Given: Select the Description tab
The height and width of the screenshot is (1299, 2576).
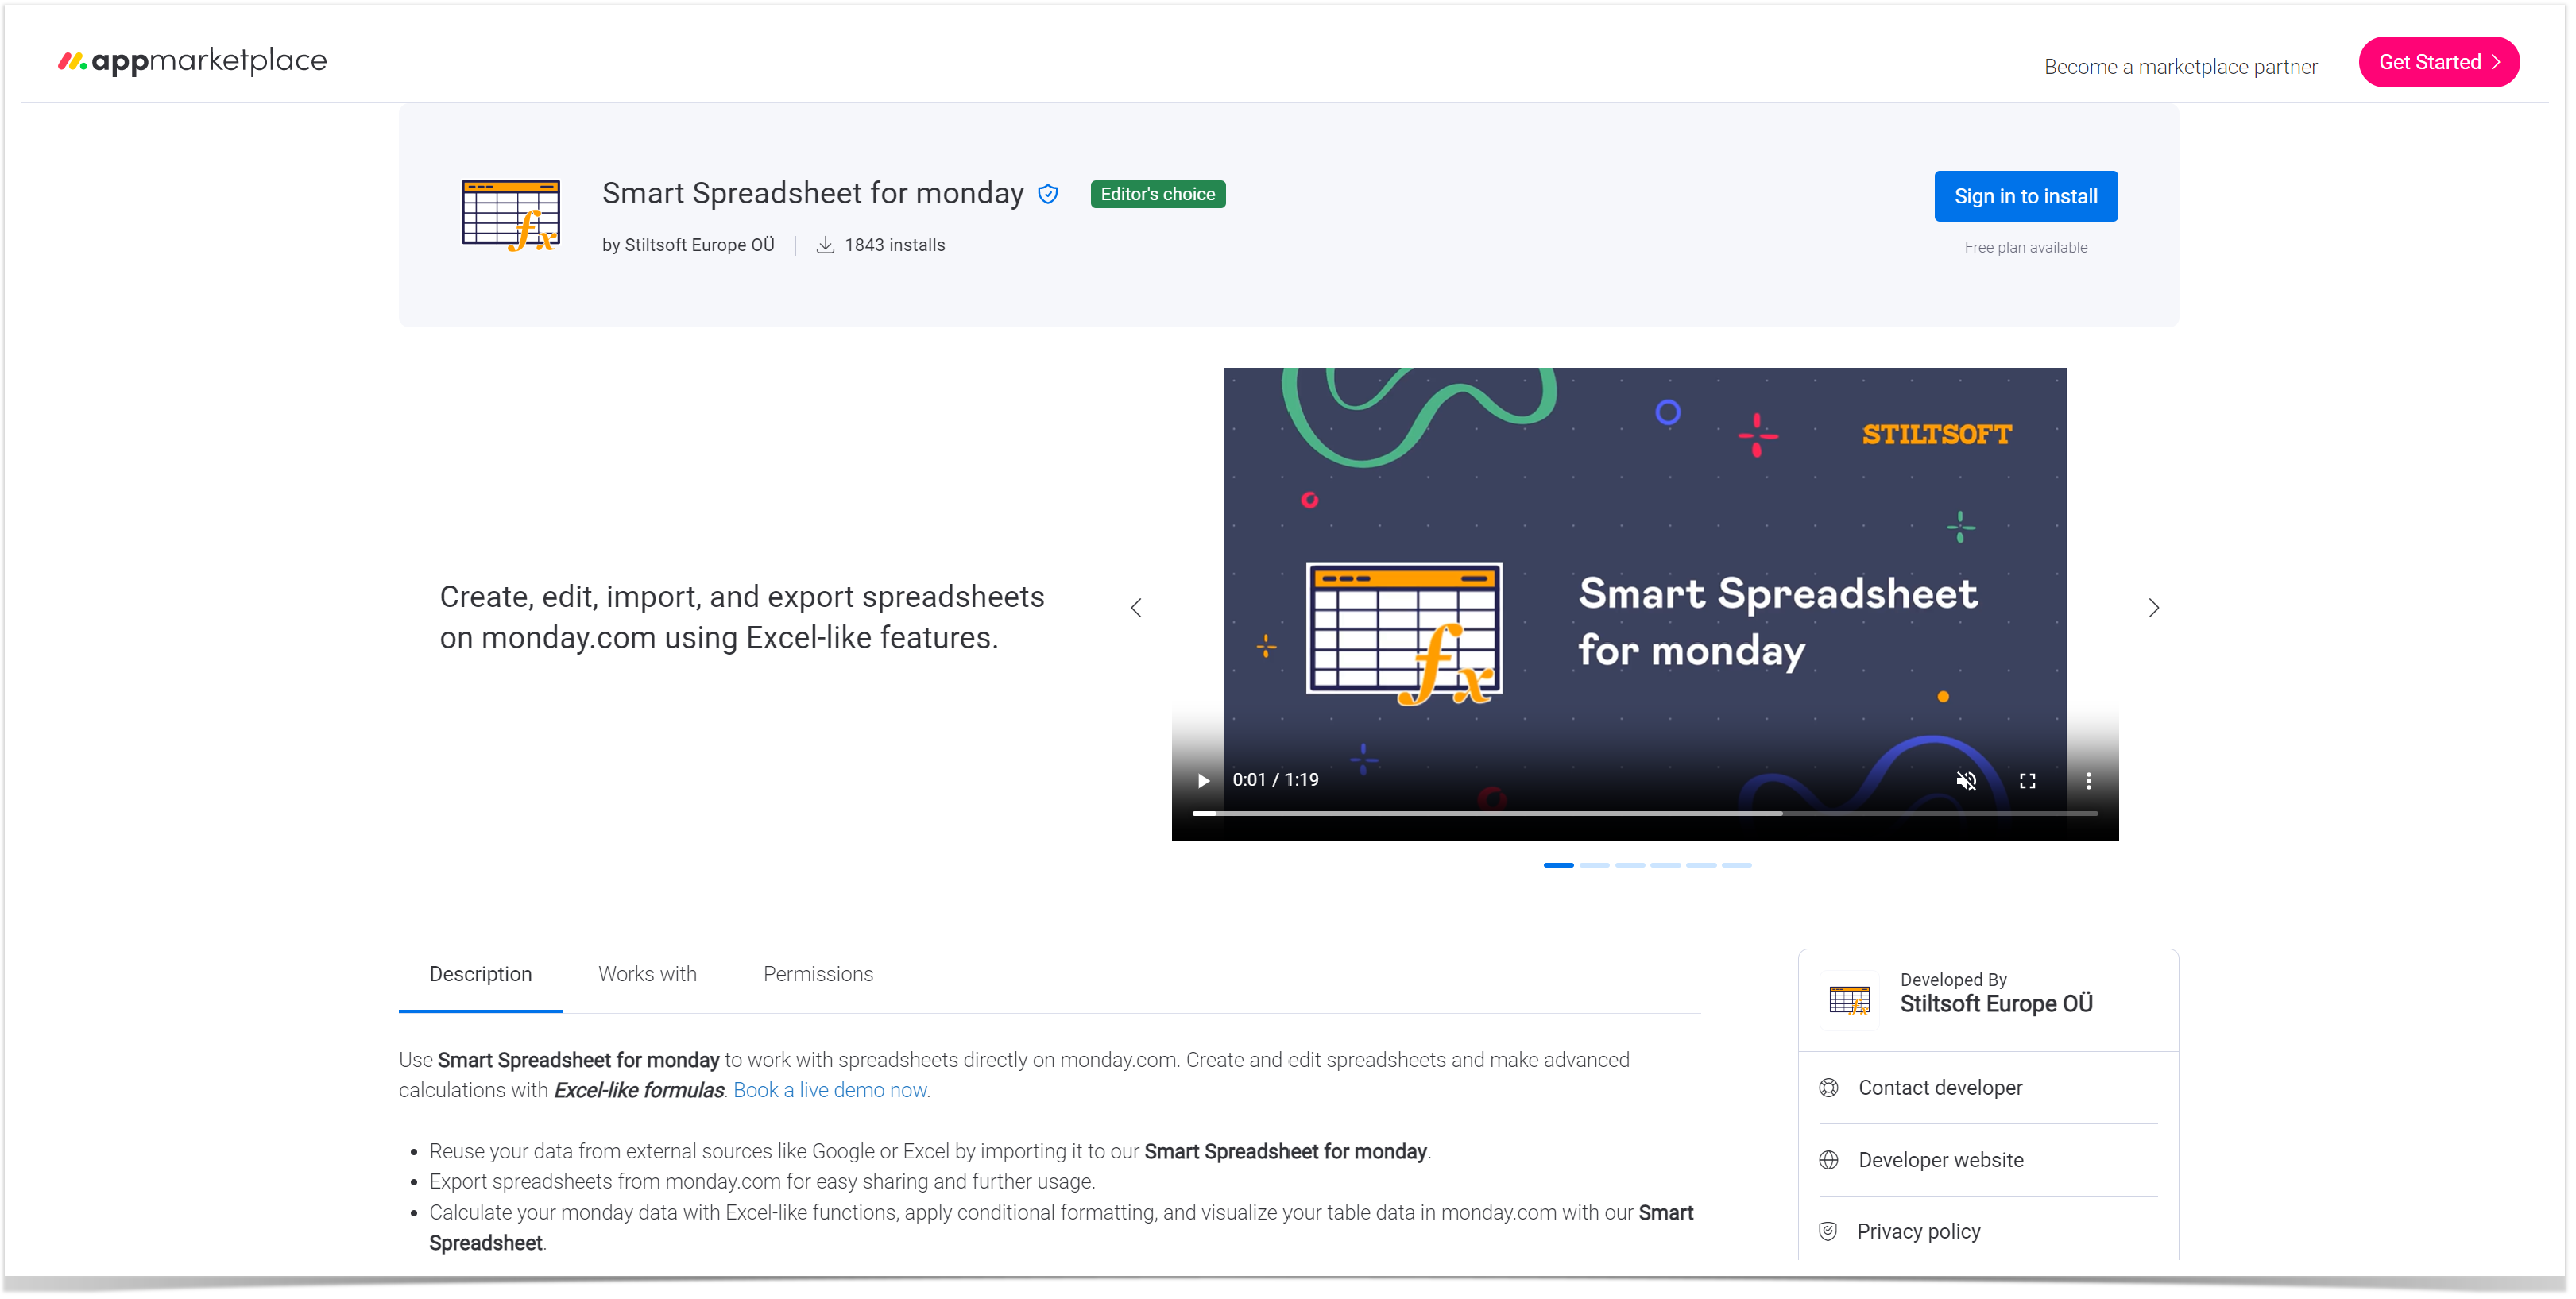Looking at the screenshot, I should click(x=481, y=974).
